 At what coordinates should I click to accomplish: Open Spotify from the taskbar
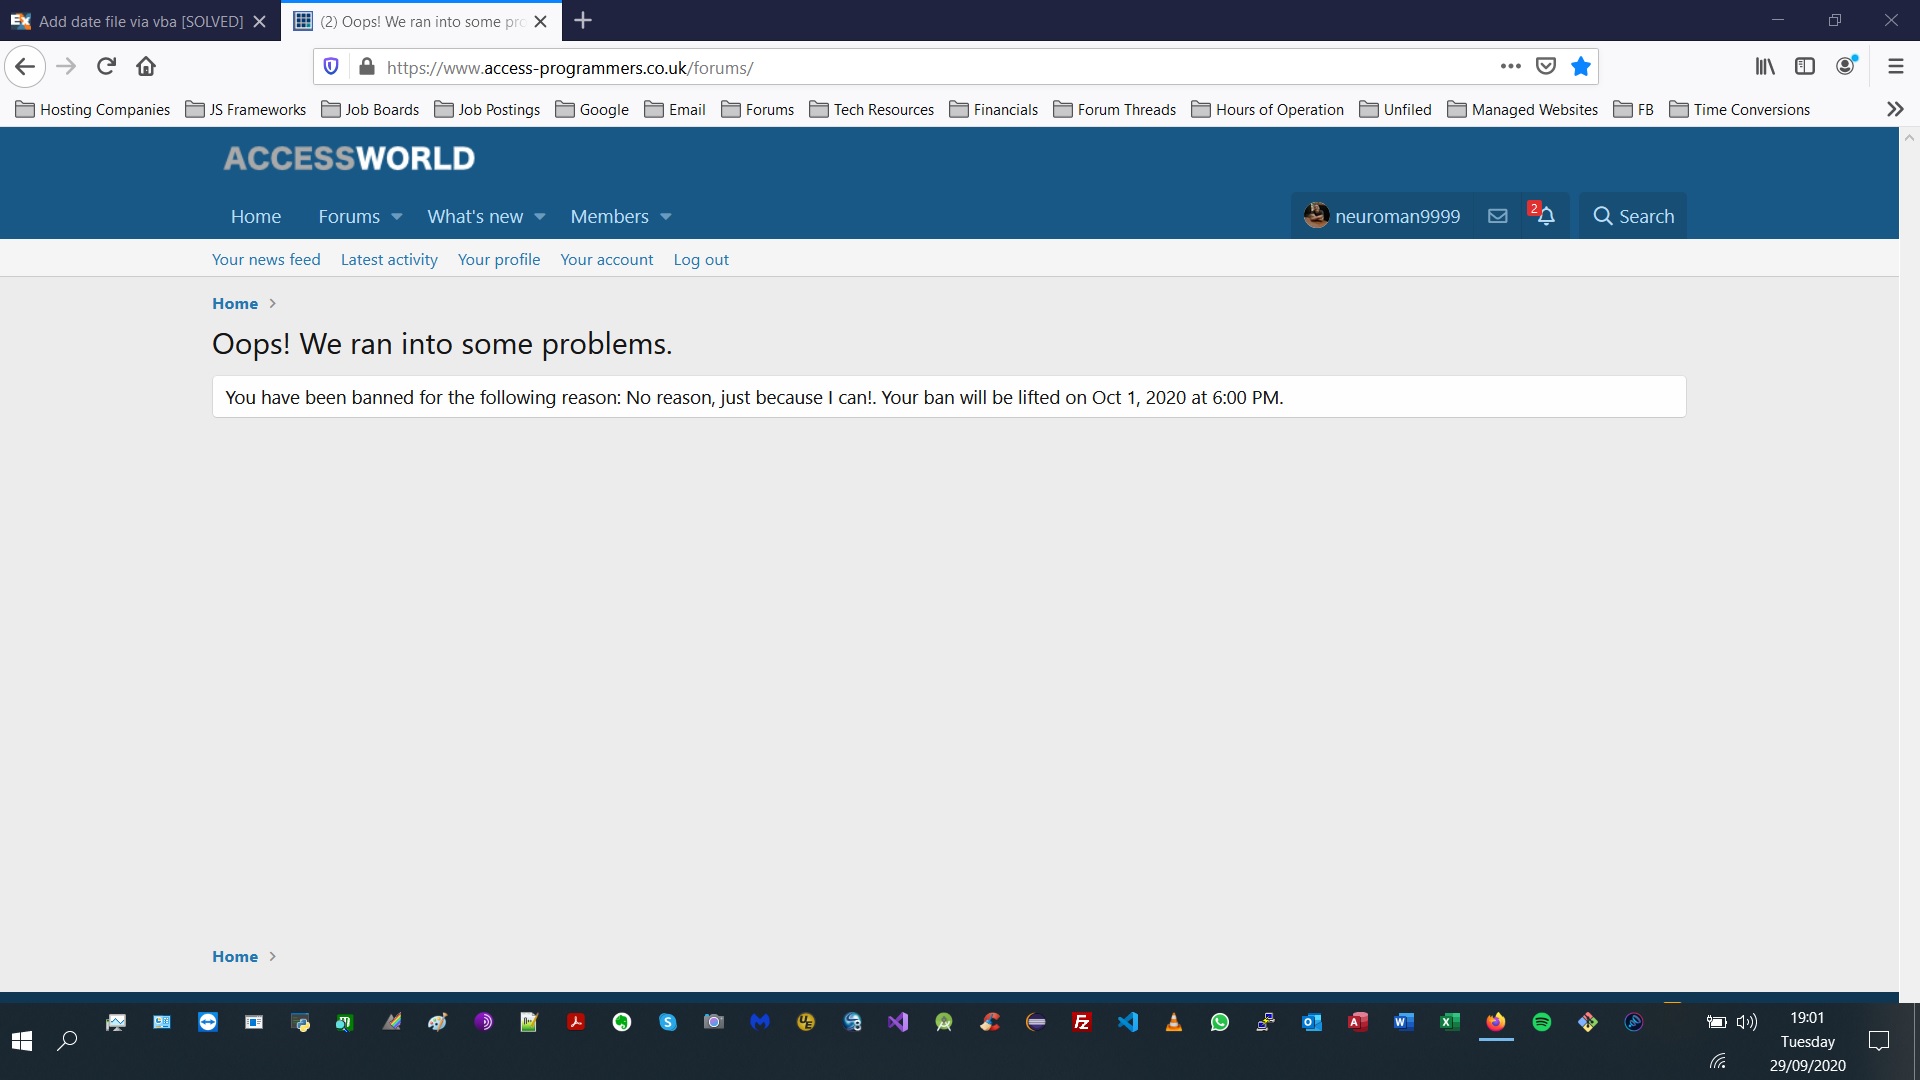[x=1541, y=1022]
